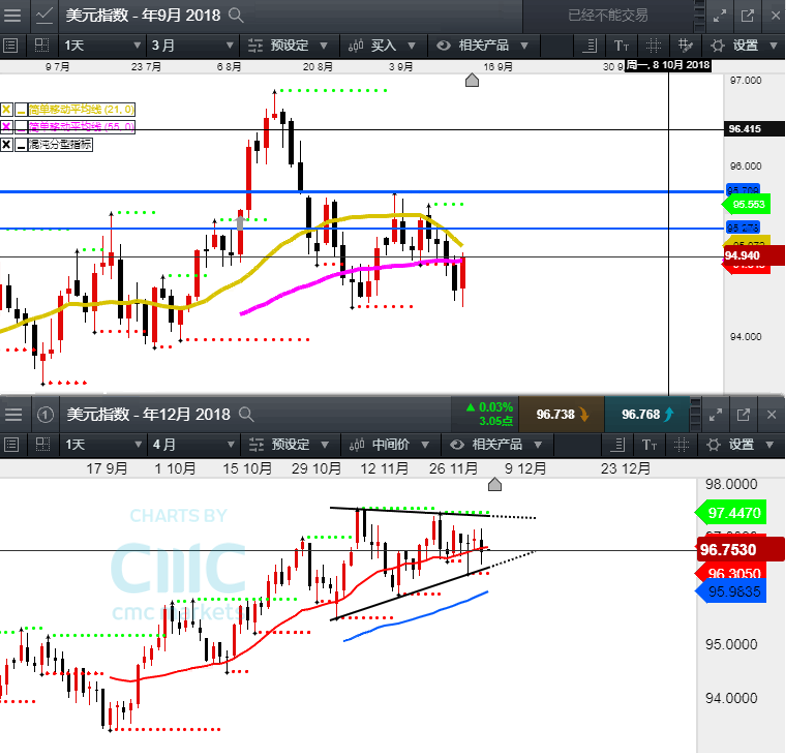
Task: Change 1天 interval in bottom chart
Action: [x=103, y=445]
